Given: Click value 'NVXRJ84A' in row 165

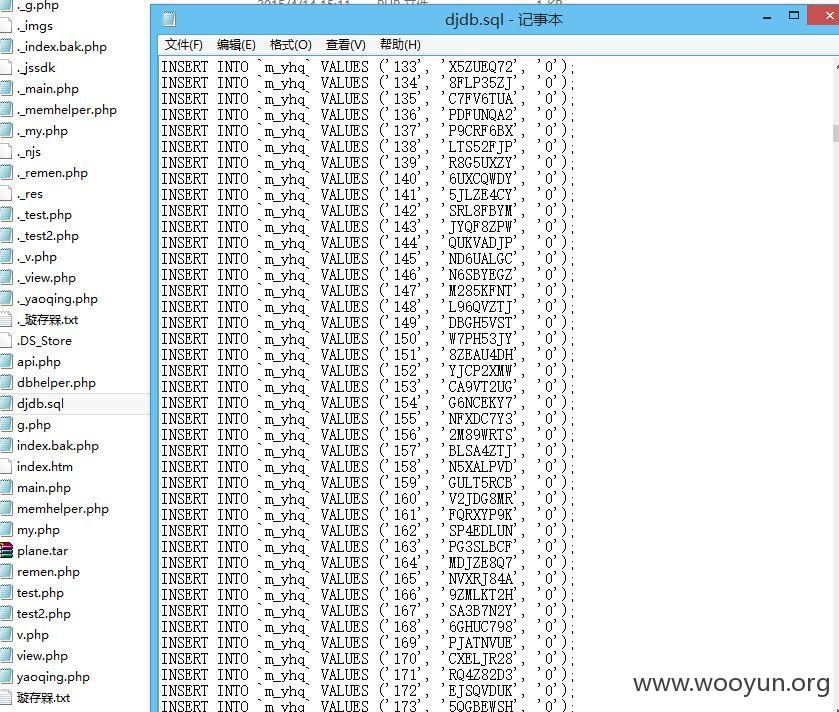Looking at the screenshot, I should tap(481, 579).
